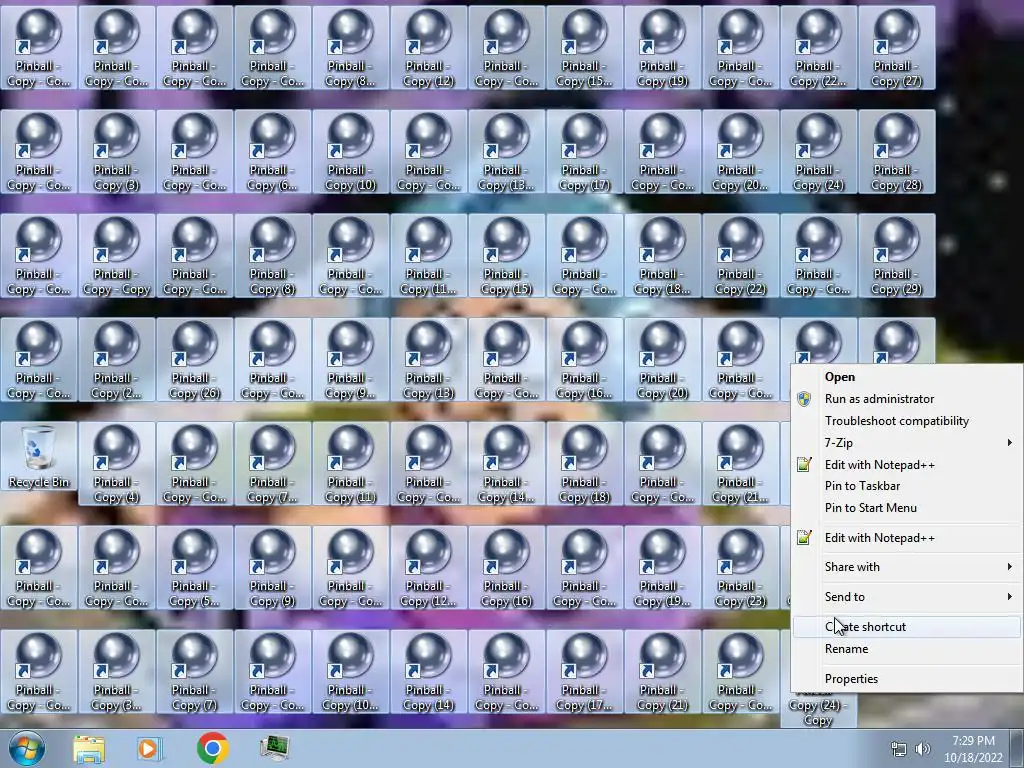Open Properties from the context menu

906,679
